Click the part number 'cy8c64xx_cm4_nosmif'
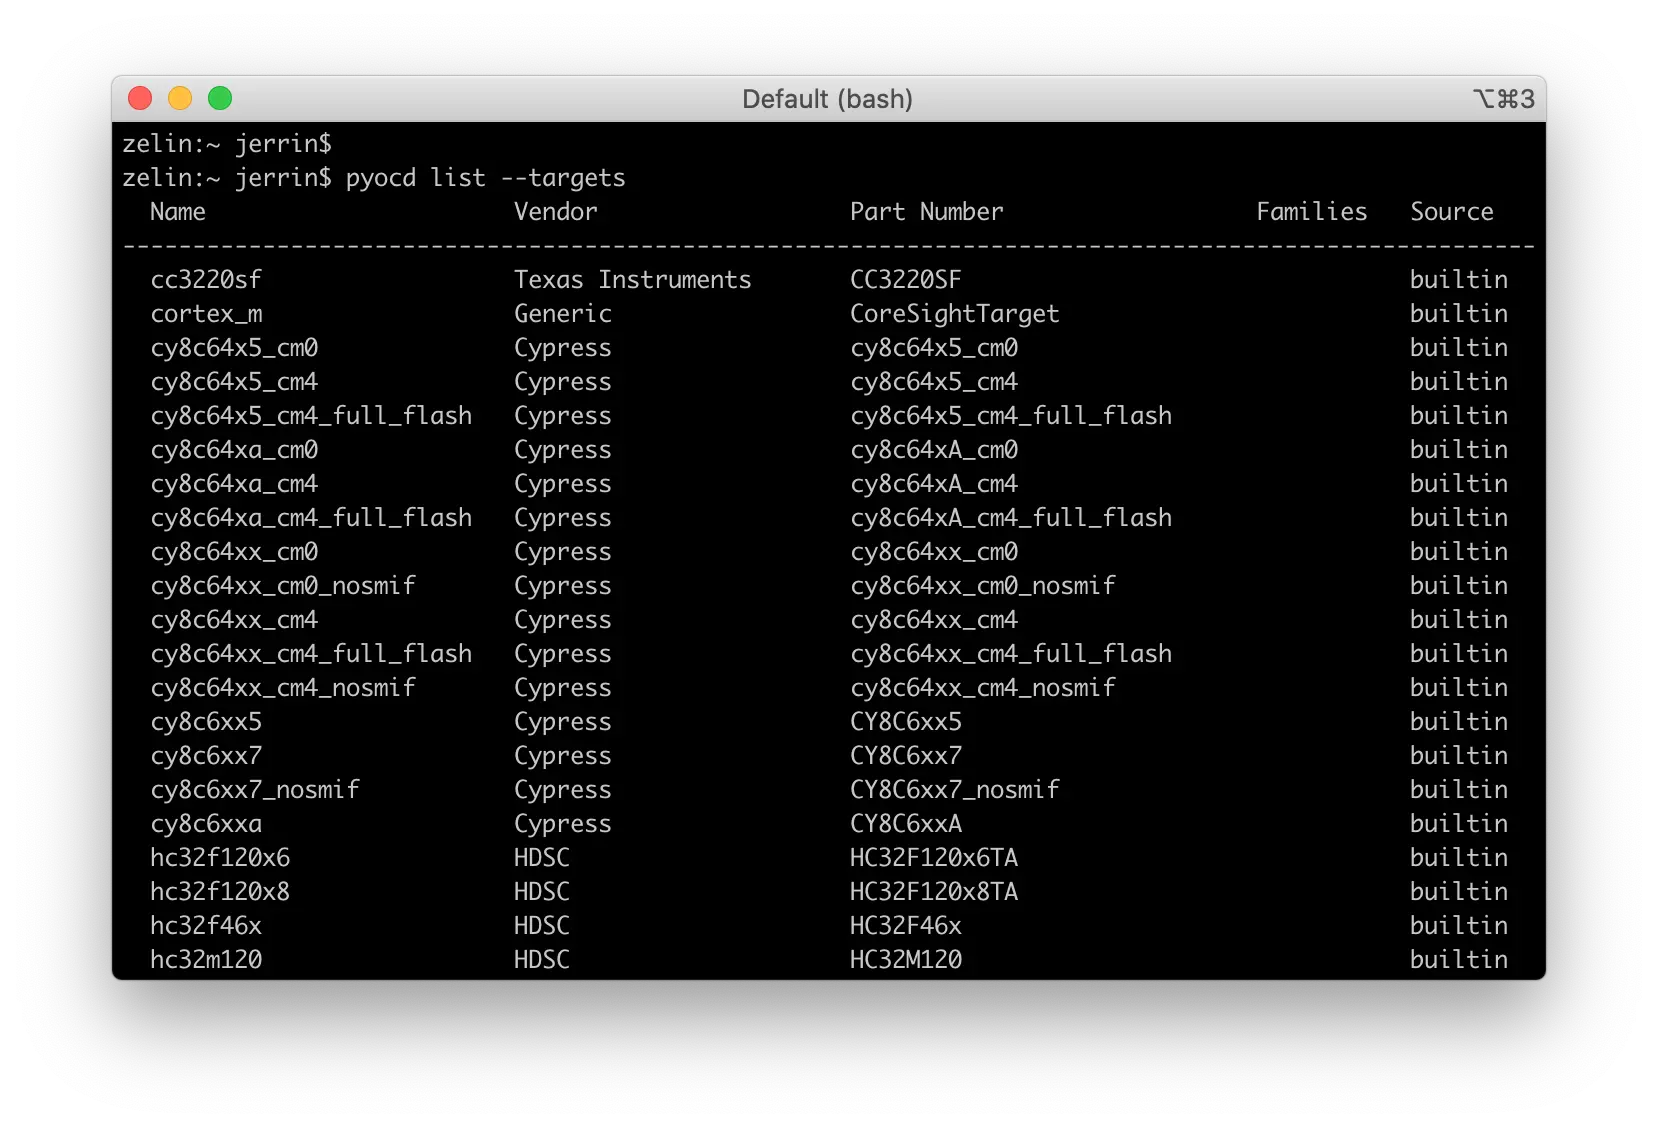Image resolution: width=1658 pixels, height=1128 pixels. (983, 688)
